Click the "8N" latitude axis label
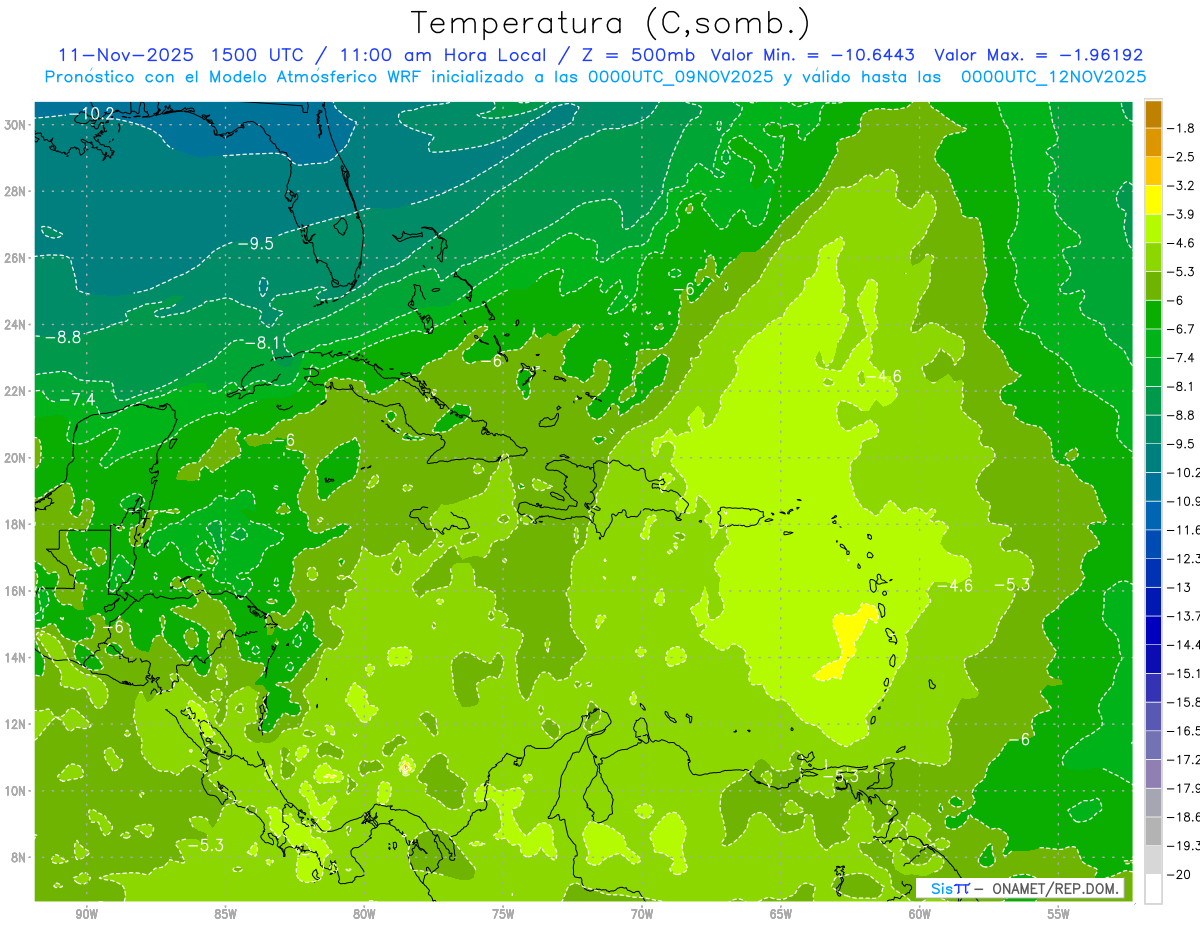 point(19,857)
